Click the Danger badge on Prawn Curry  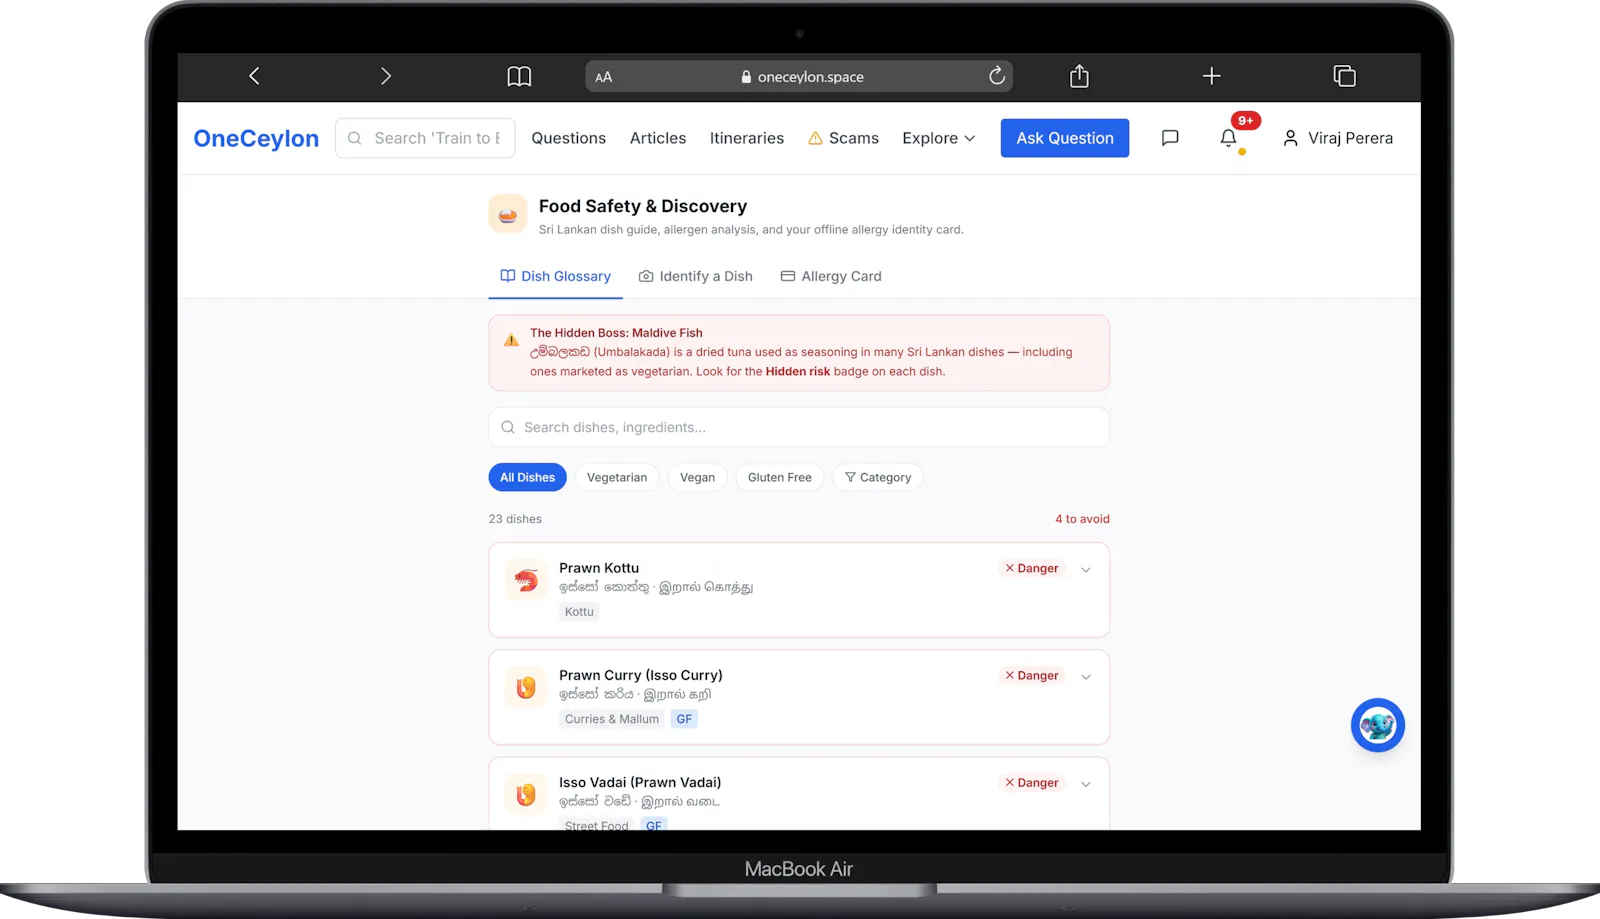tap(1031, 675)
